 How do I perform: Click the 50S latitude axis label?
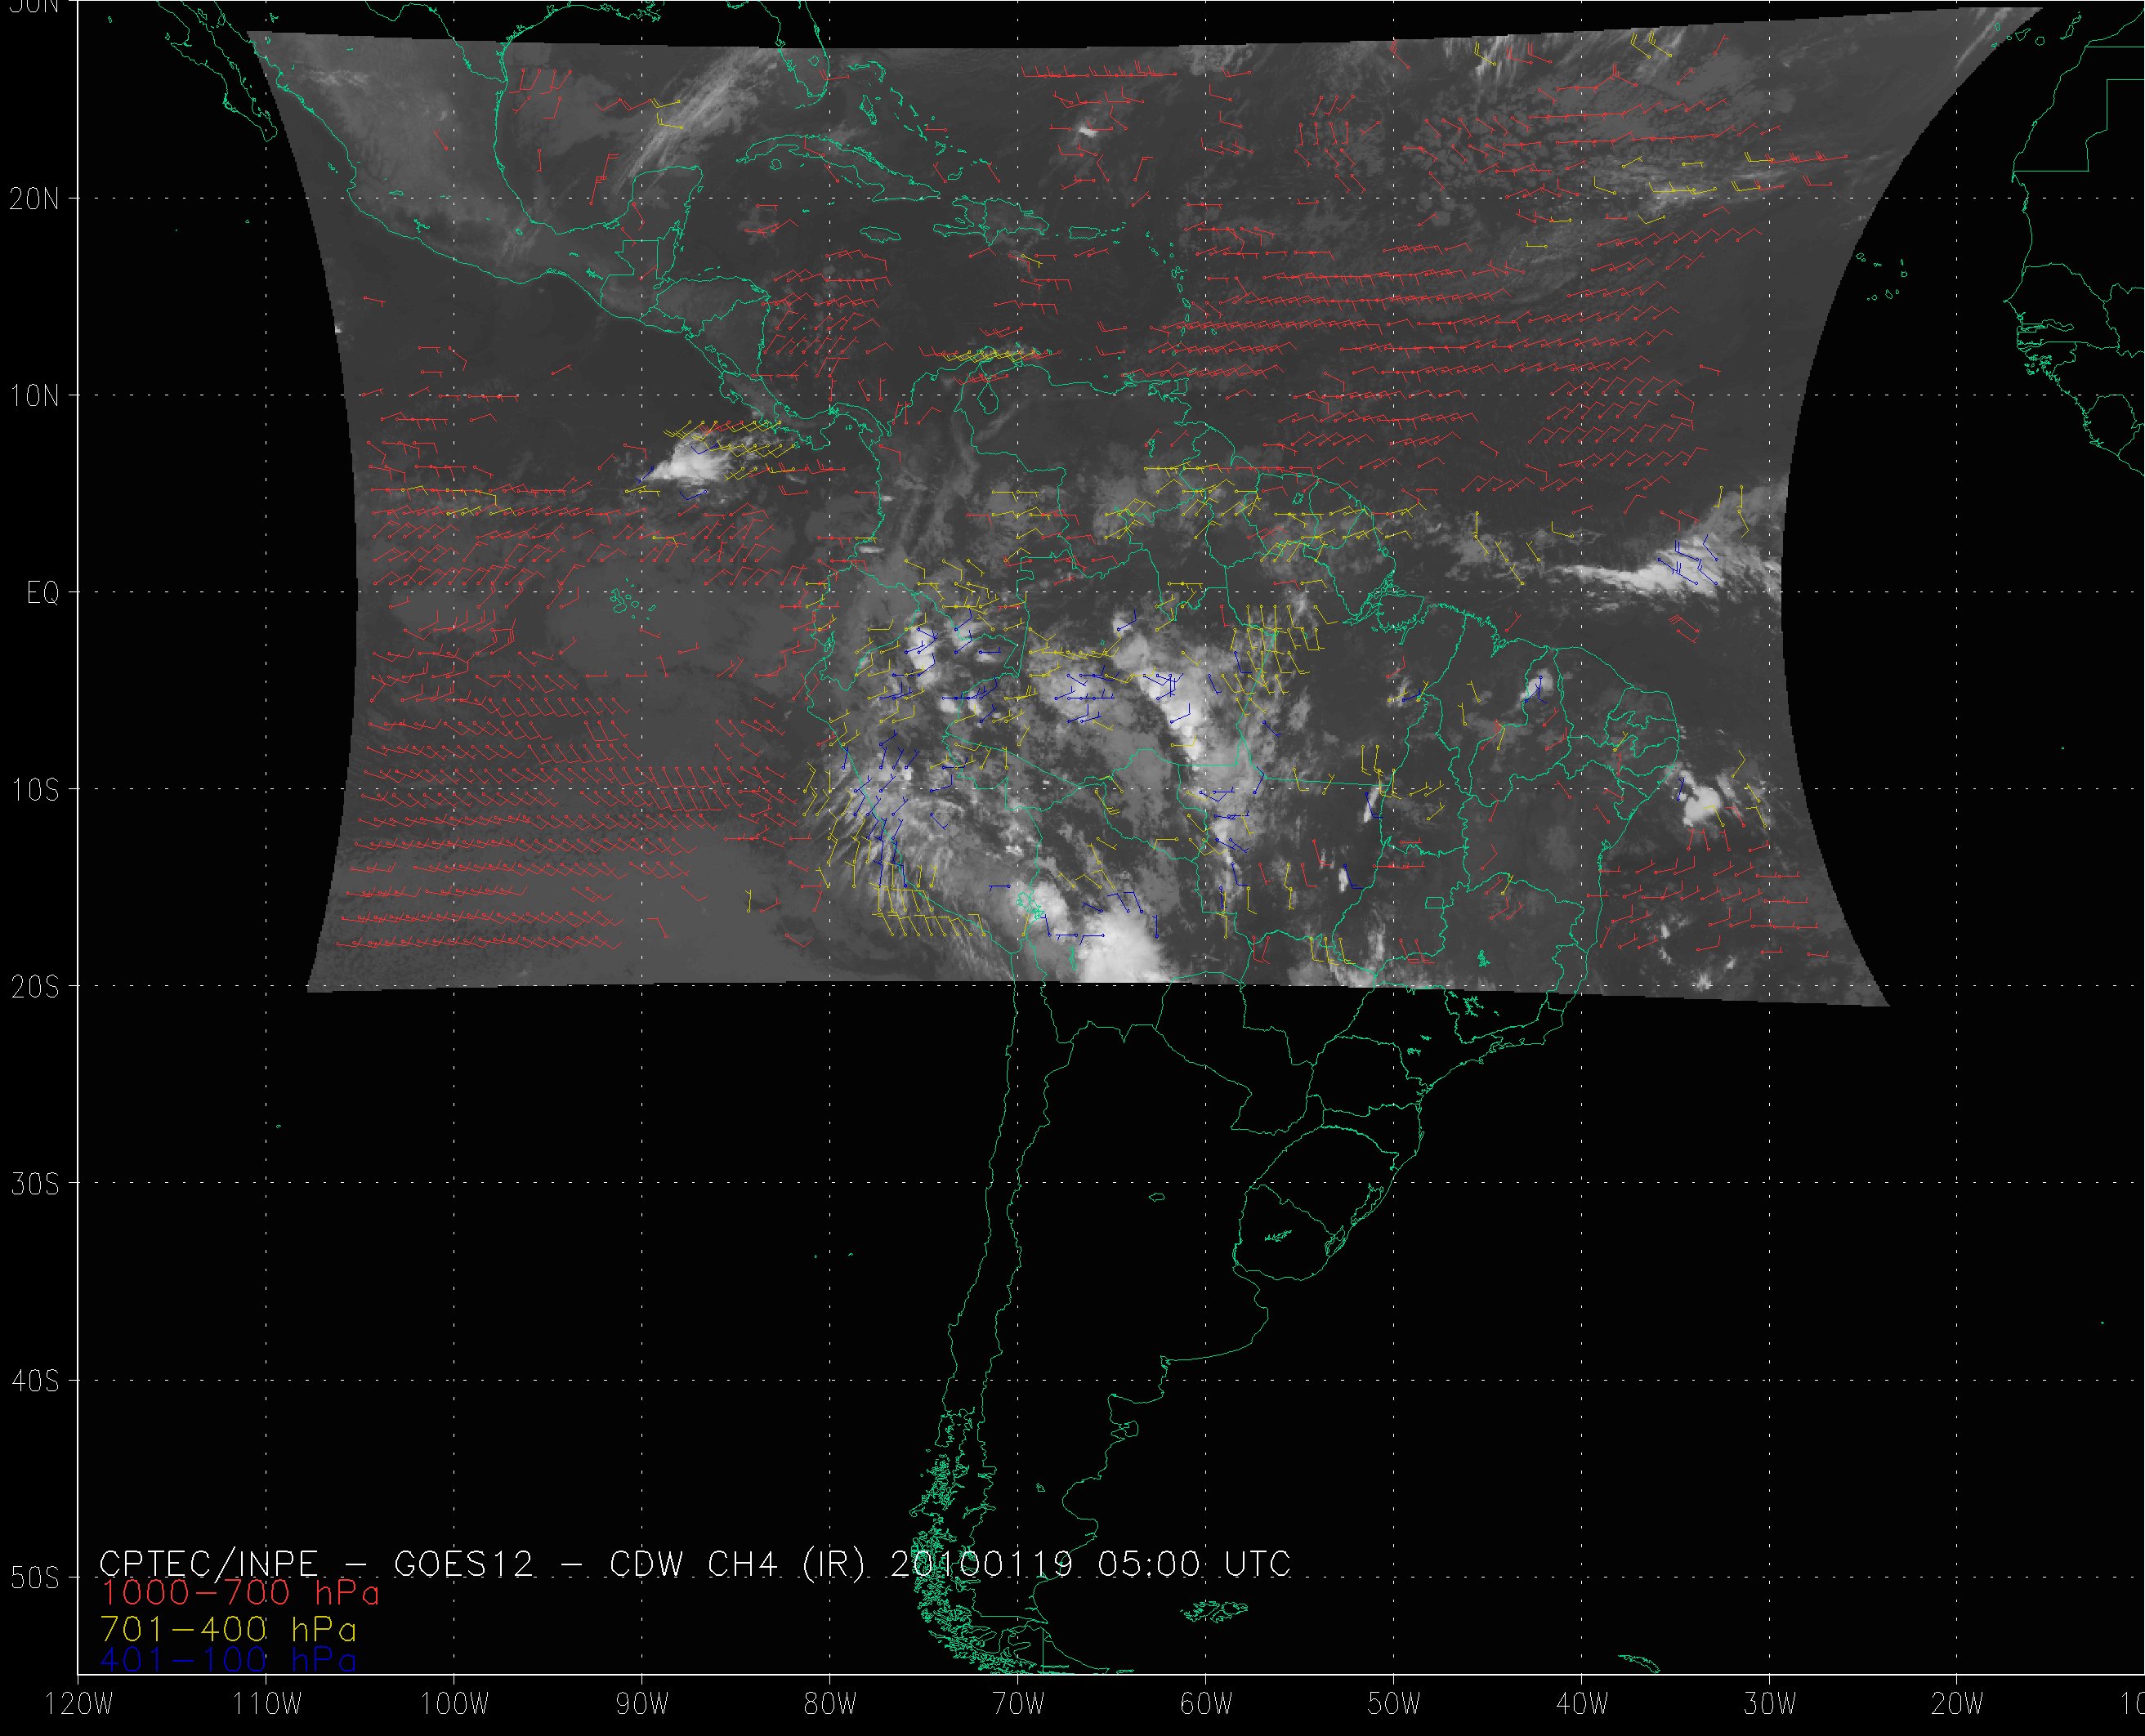(x=34, y=1578)
